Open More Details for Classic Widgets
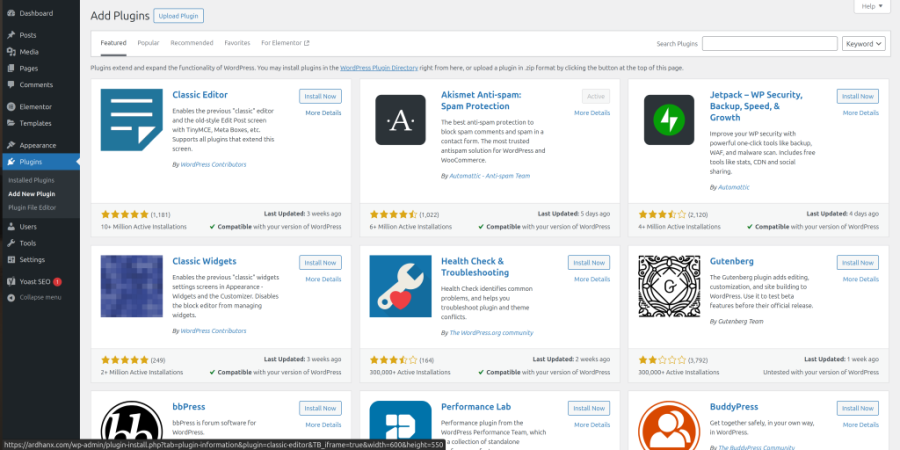This screenshot has width=900, height=450. (x=323, y=280)
